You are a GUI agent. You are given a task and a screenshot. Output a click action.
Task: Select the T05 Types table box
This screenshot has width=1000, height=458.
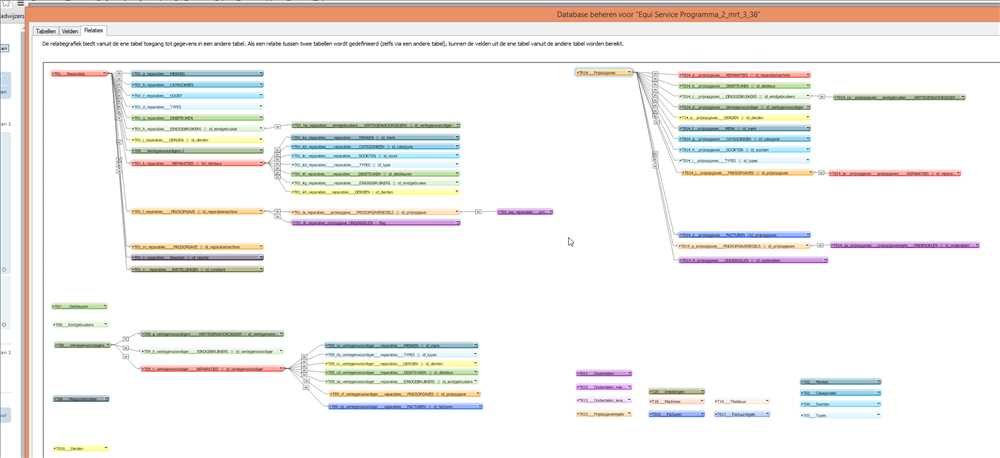tap(841, 415)
